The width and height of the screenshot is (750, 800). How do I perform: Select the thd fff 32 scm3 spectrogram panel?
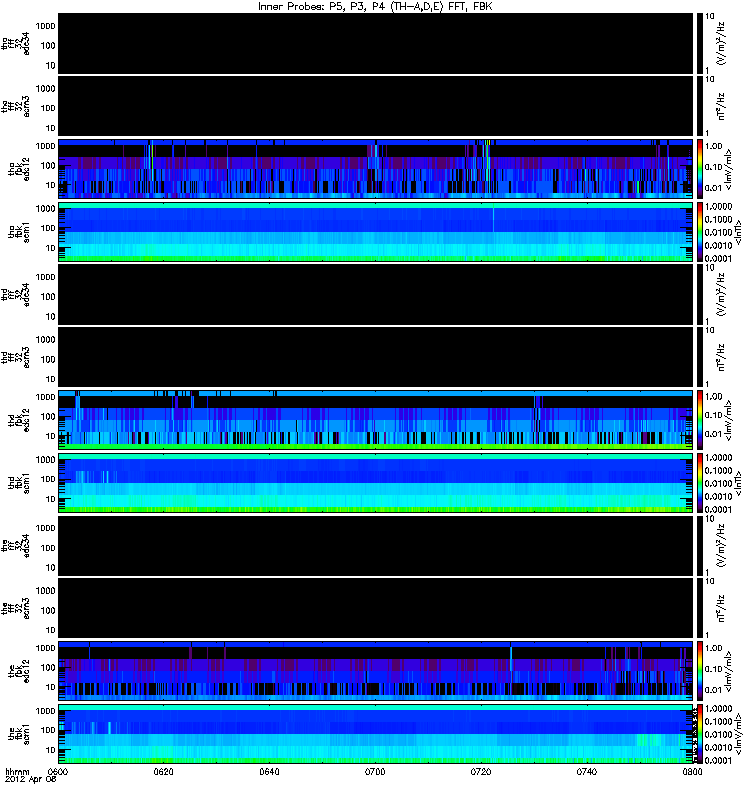point(376,358)
